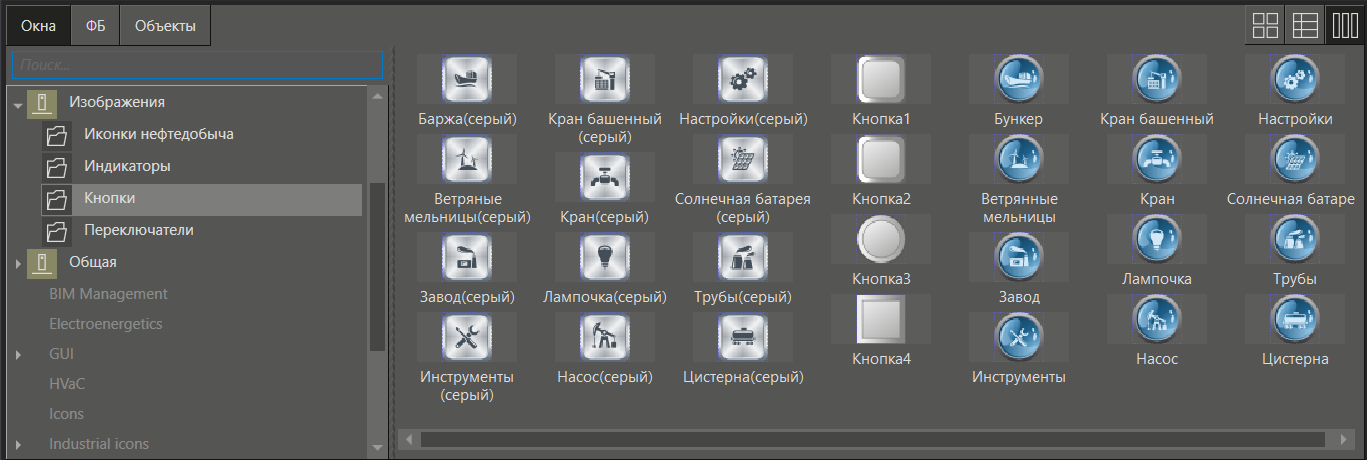The width and height of the screenshot is (1367, 460).
Task: Pick the square Кнопка4 image
Action: 881,318
